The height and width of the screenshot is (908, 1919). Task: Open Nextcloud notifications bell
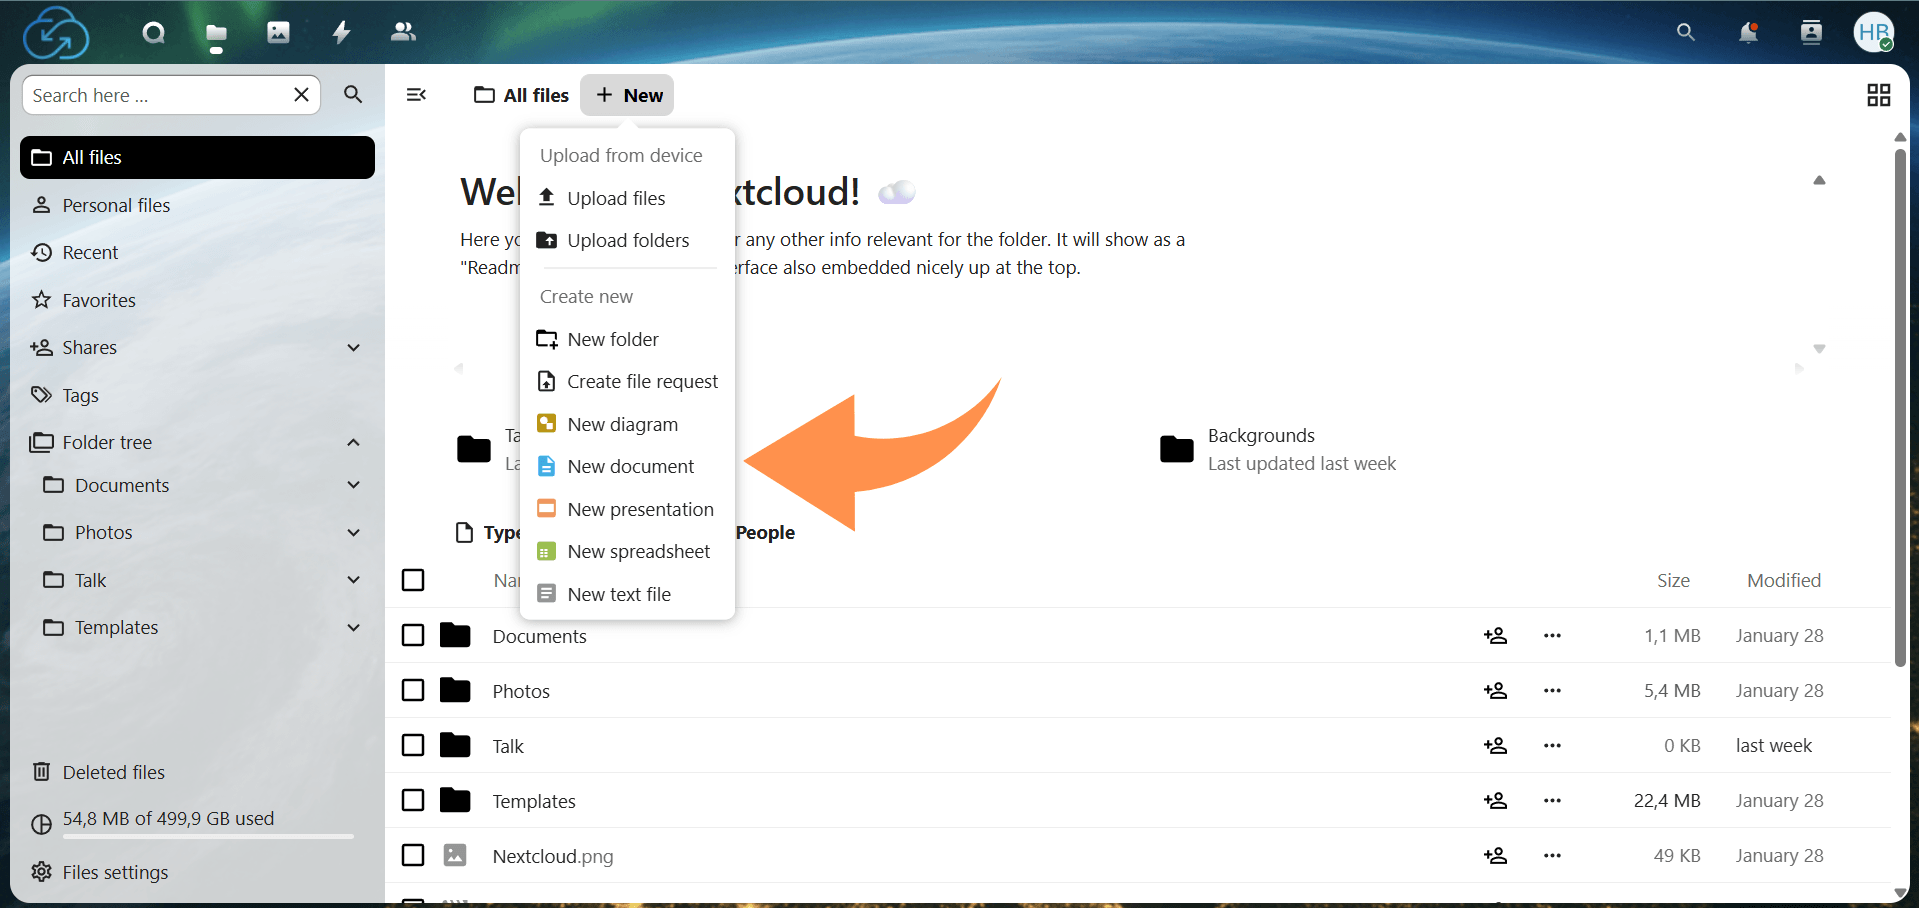point(1747,32)
